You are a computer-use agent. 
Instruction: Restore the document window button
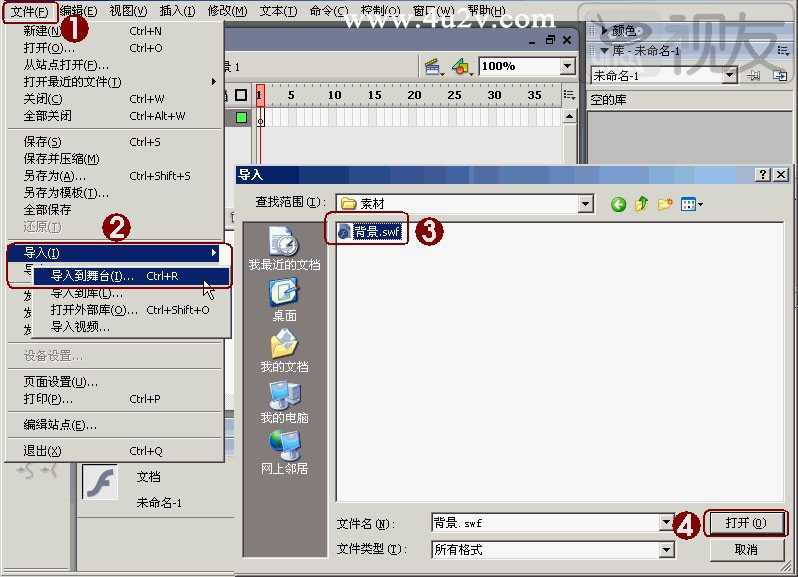pos(550,40)
